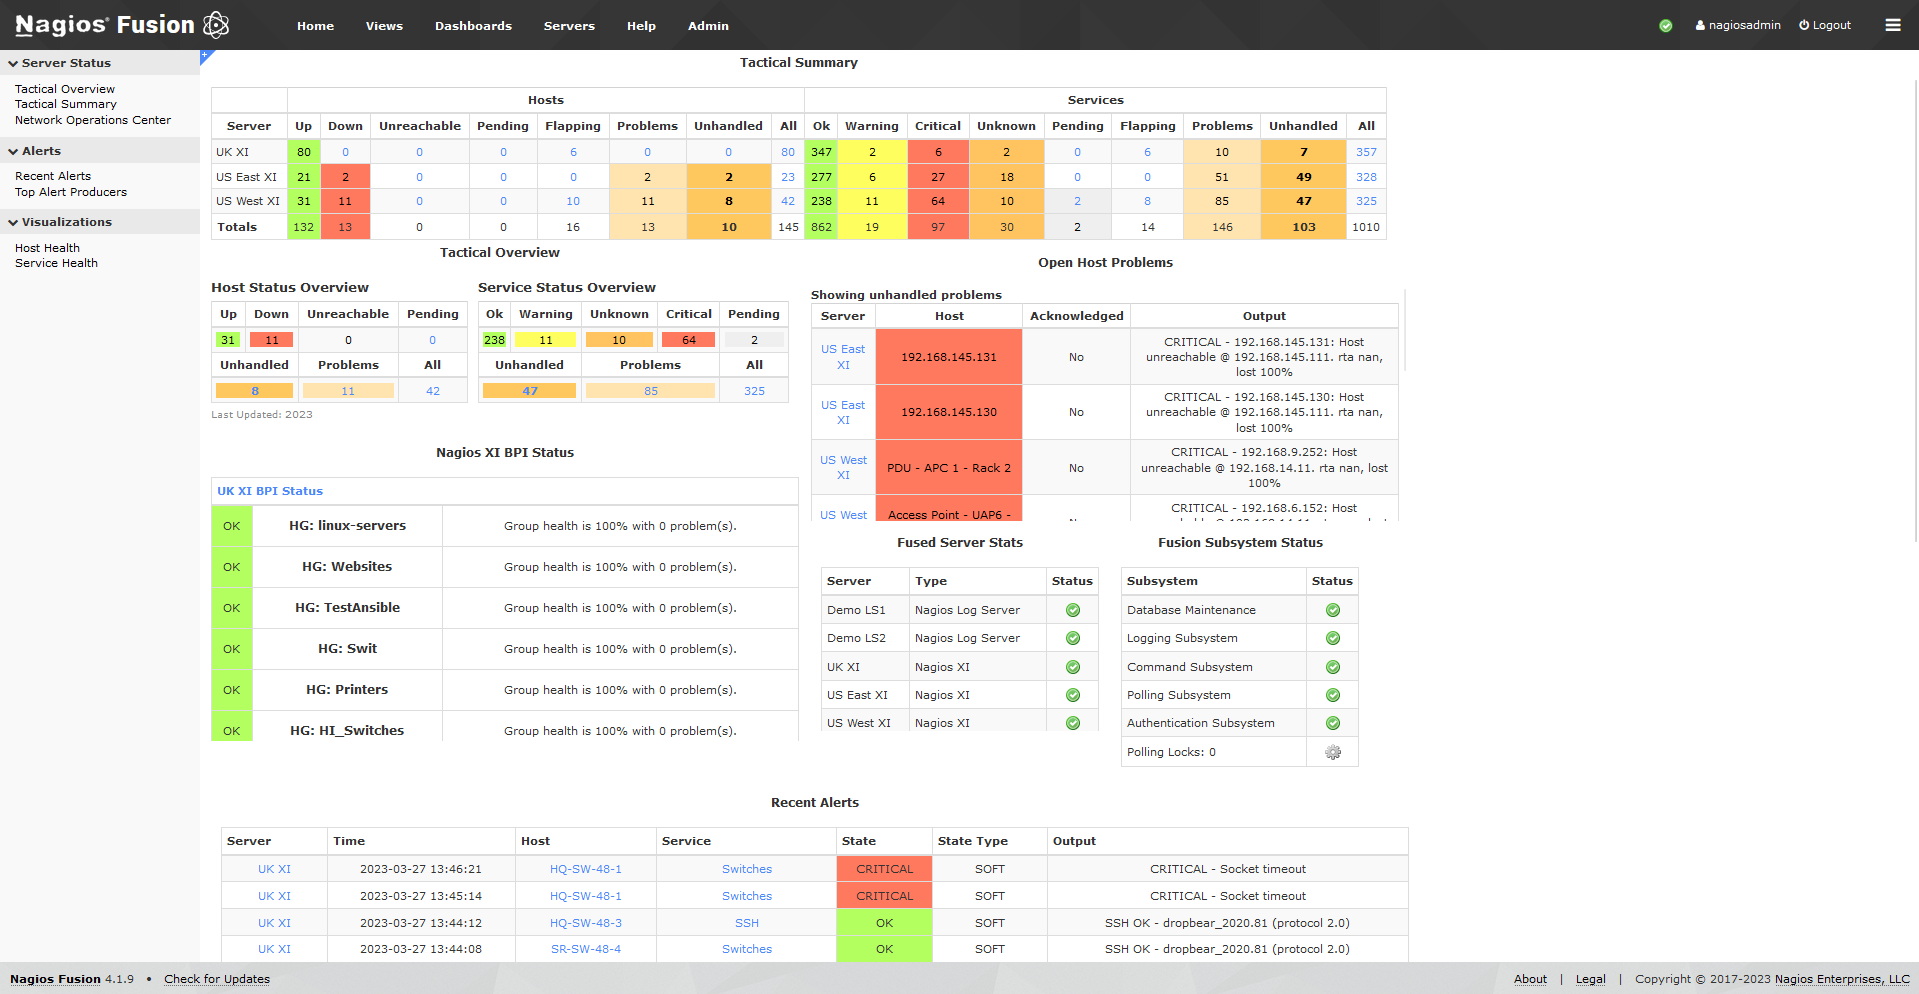Open the hamburger menu in top right
Screen dimensions: 1919x994
pyautogui.click(x=1892, y=24)
